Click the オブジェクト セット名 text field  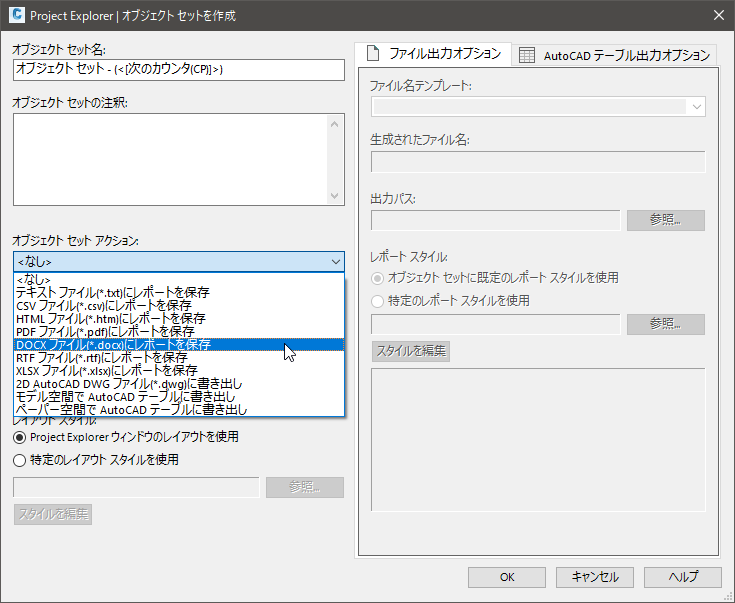179,69
